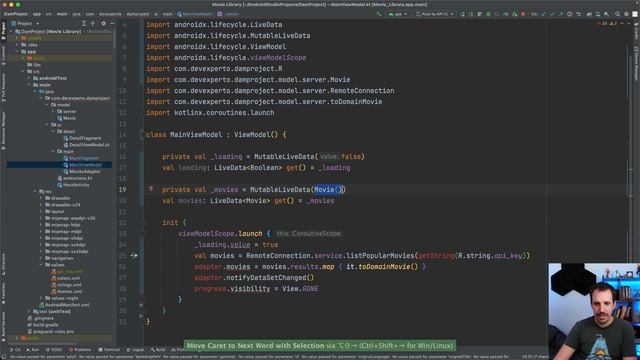Screen dimensions: 640x360
Task: Click the red Stop button in toolbar
Action: click(x=523, y=14)
